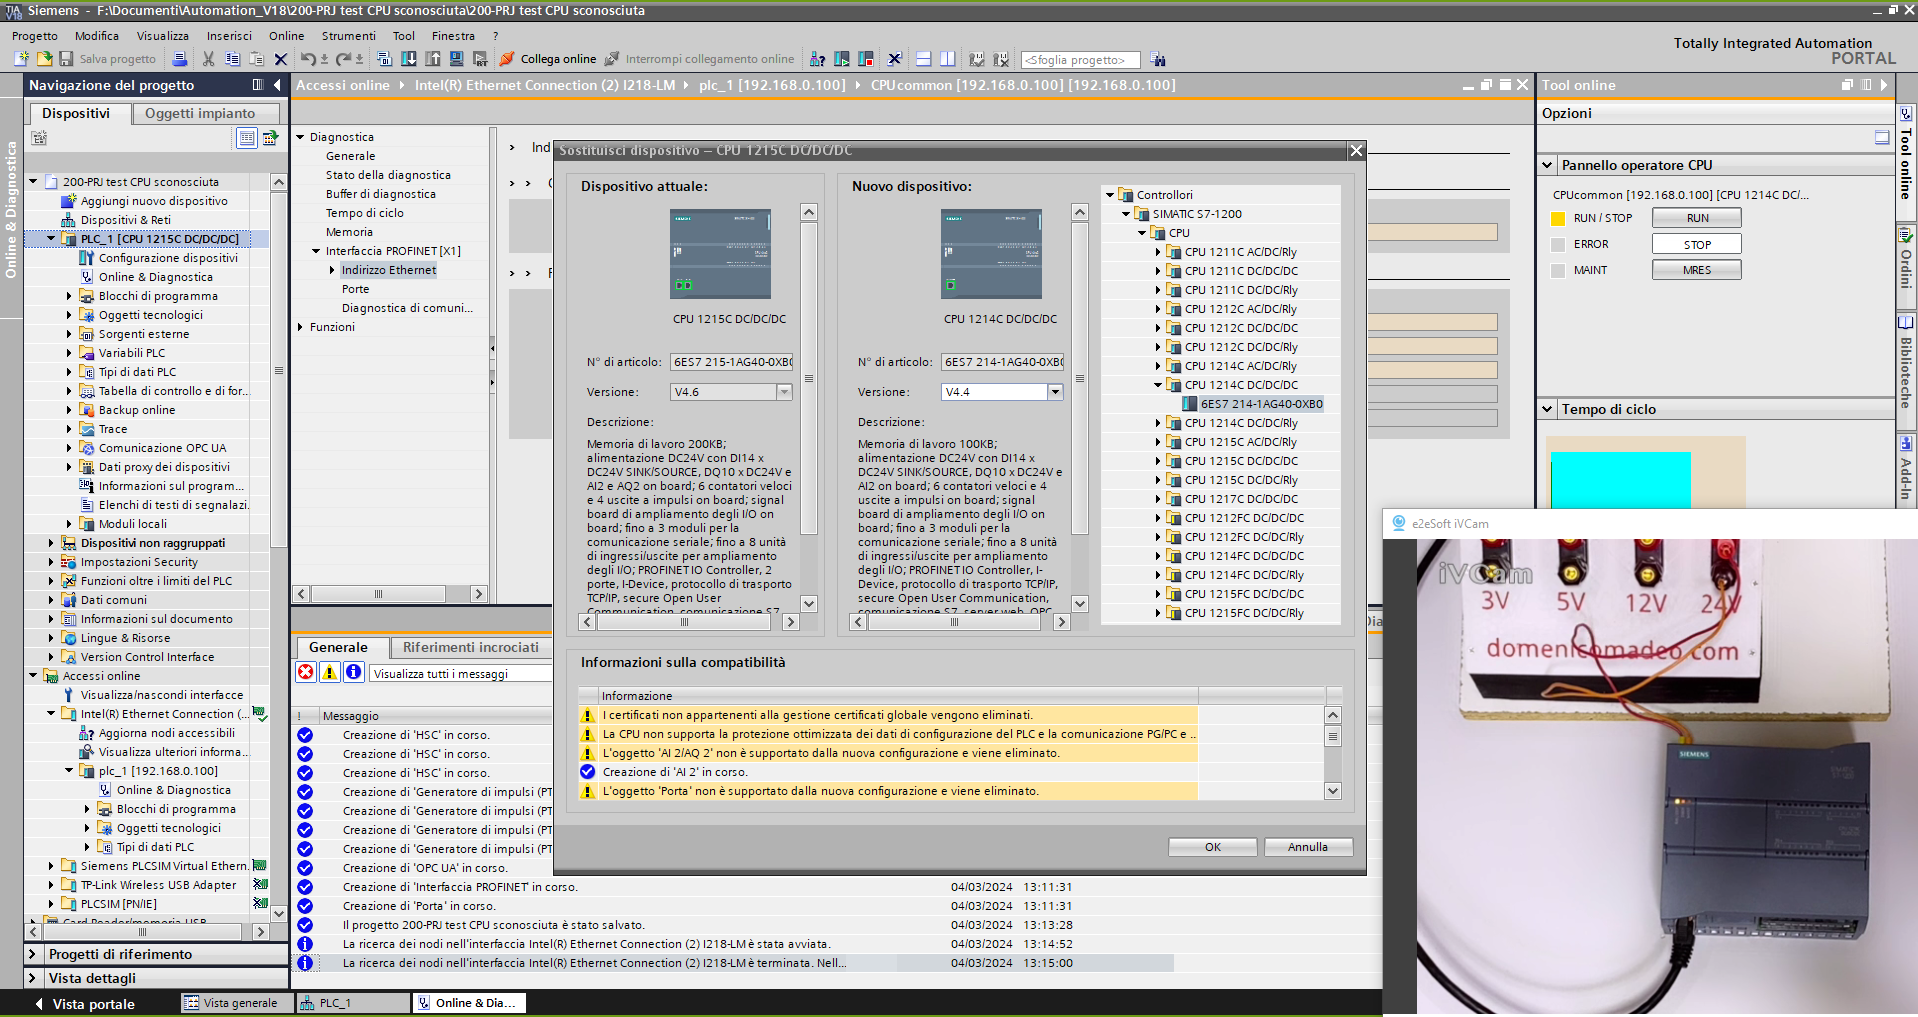1918x1017 pixels.
Task: Click new device N° di articolo field
Action: (x=1002, y=362)
